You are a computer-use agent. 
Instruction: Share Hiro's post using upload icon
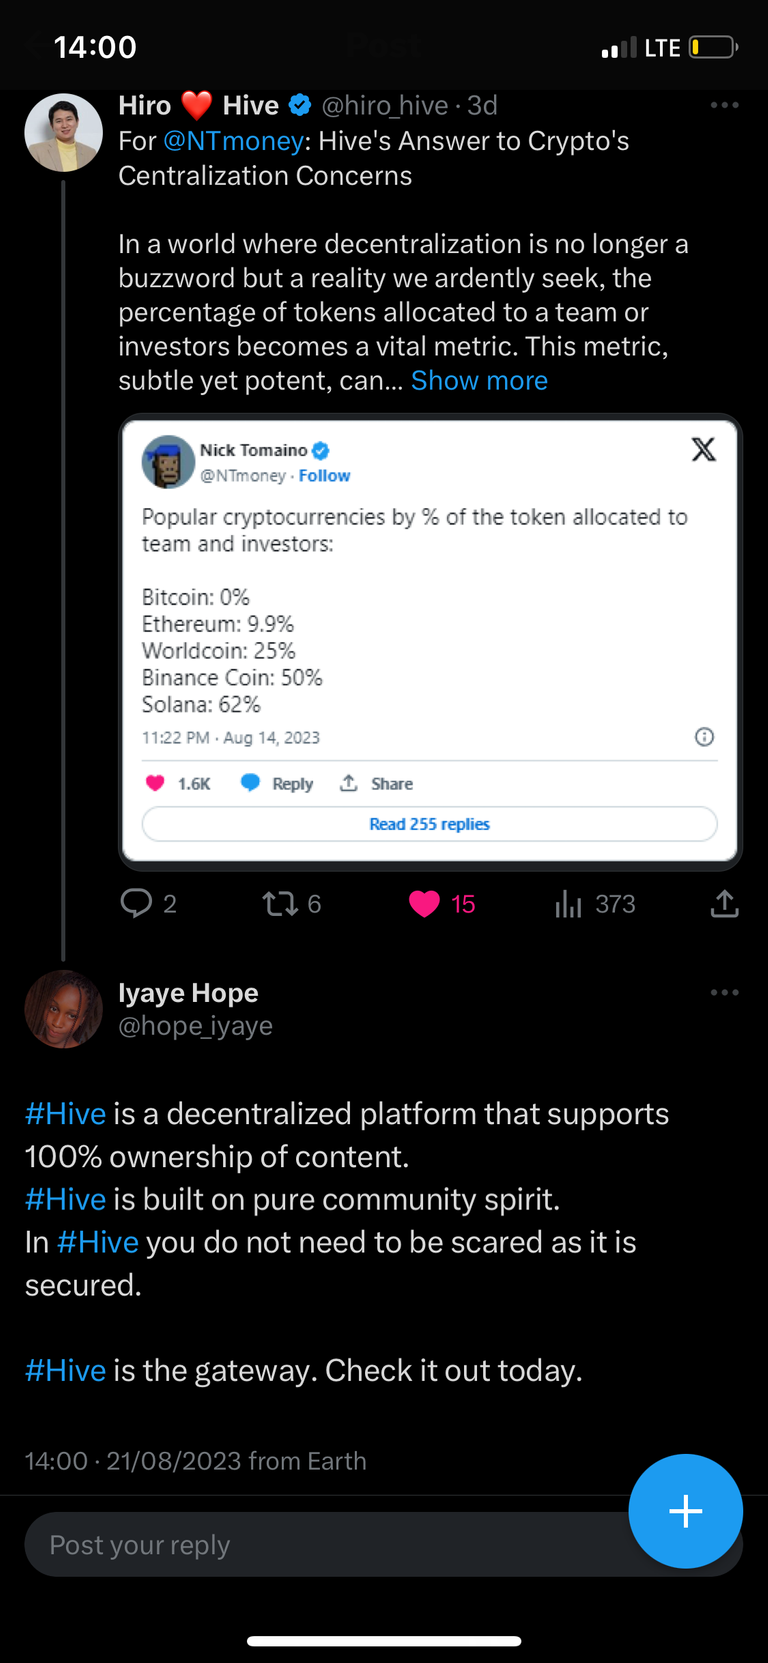[x=724, y=904]
